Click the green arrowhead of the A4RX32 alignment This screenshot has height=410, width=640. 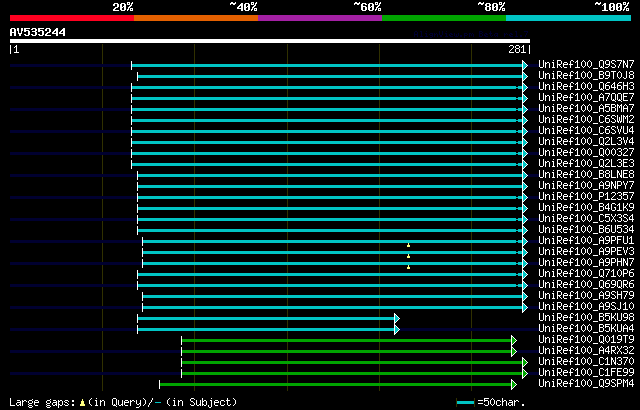(514, 352)
